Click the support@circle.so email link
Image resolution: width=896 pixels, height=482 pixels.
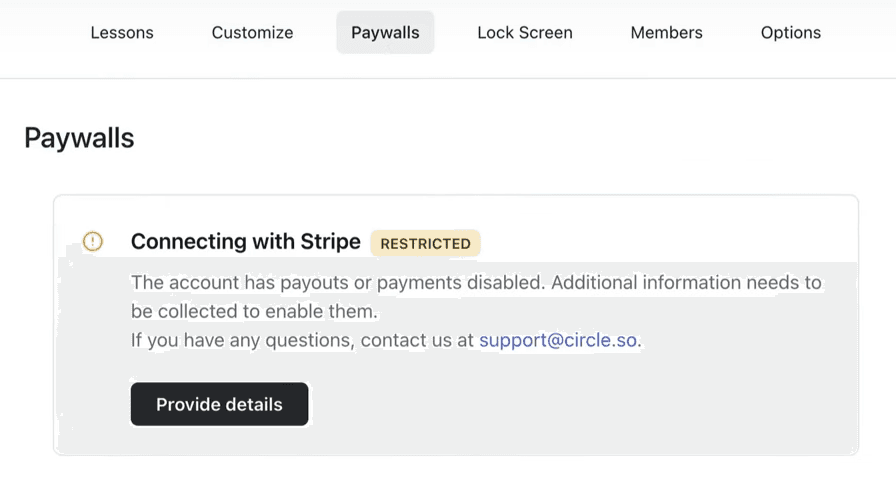(x=558, y=340)
